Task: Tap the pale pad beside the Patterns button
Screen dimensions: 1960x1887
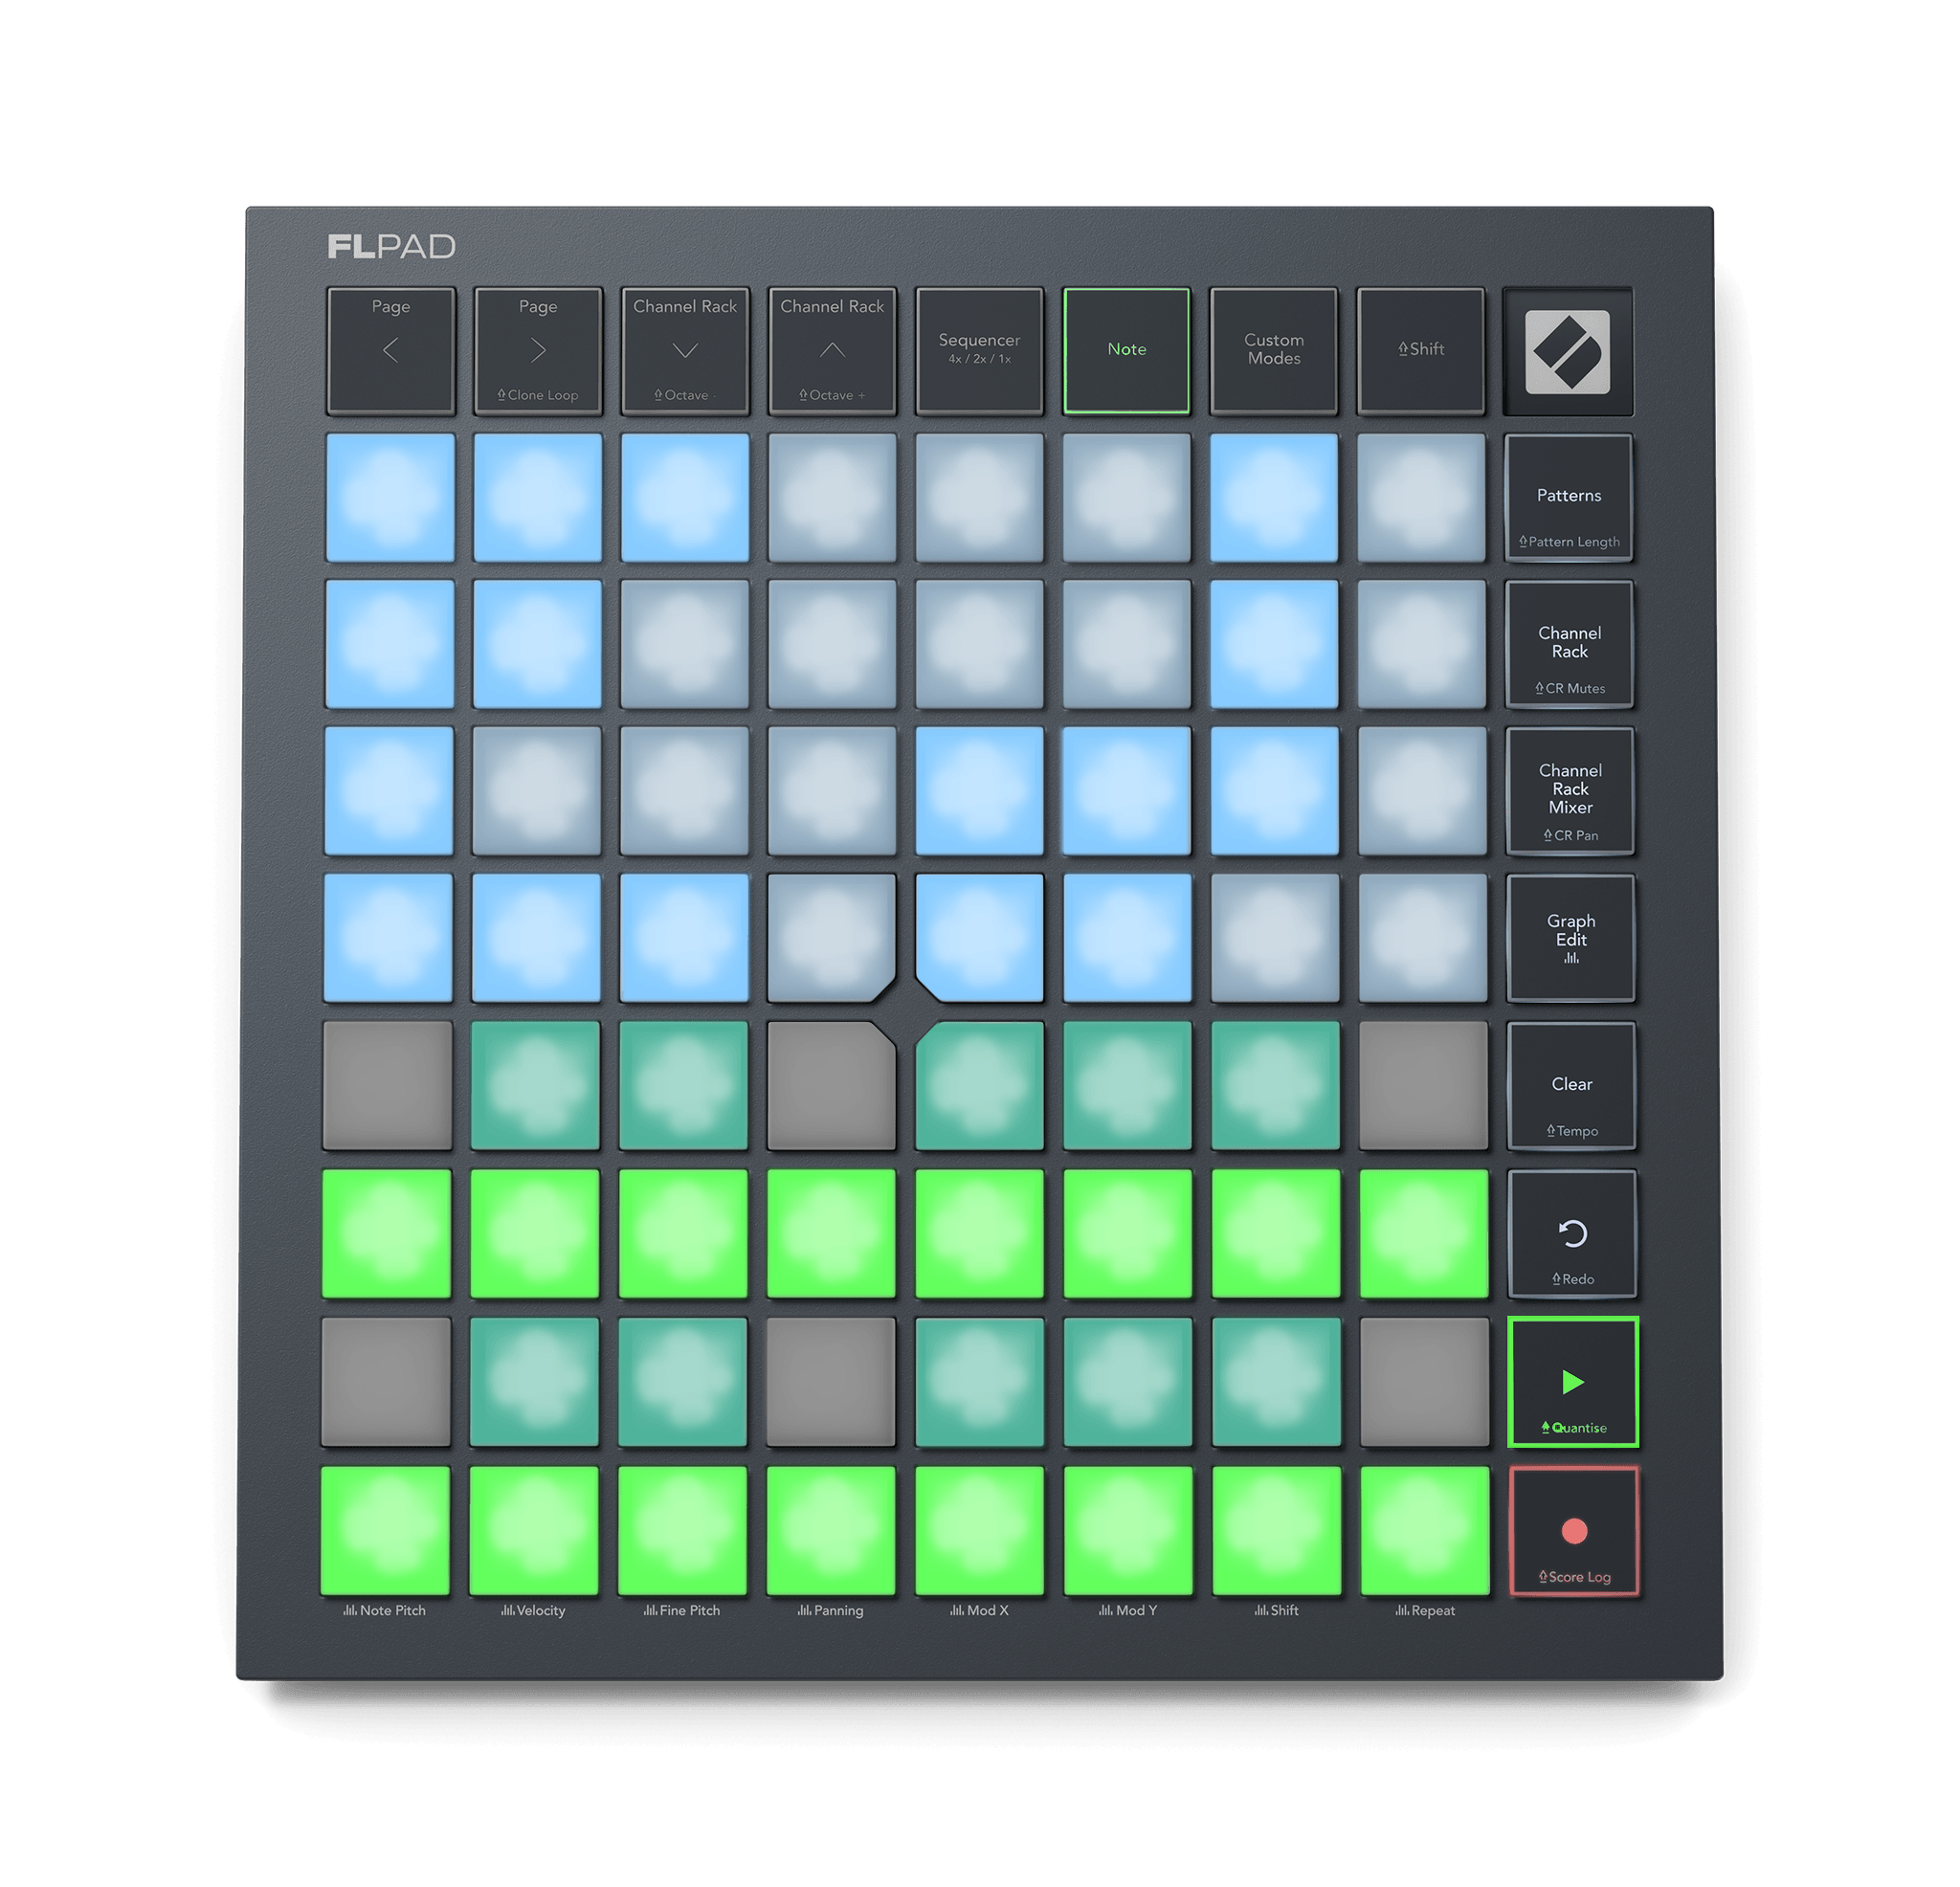Action: (x=1421, y=497)
